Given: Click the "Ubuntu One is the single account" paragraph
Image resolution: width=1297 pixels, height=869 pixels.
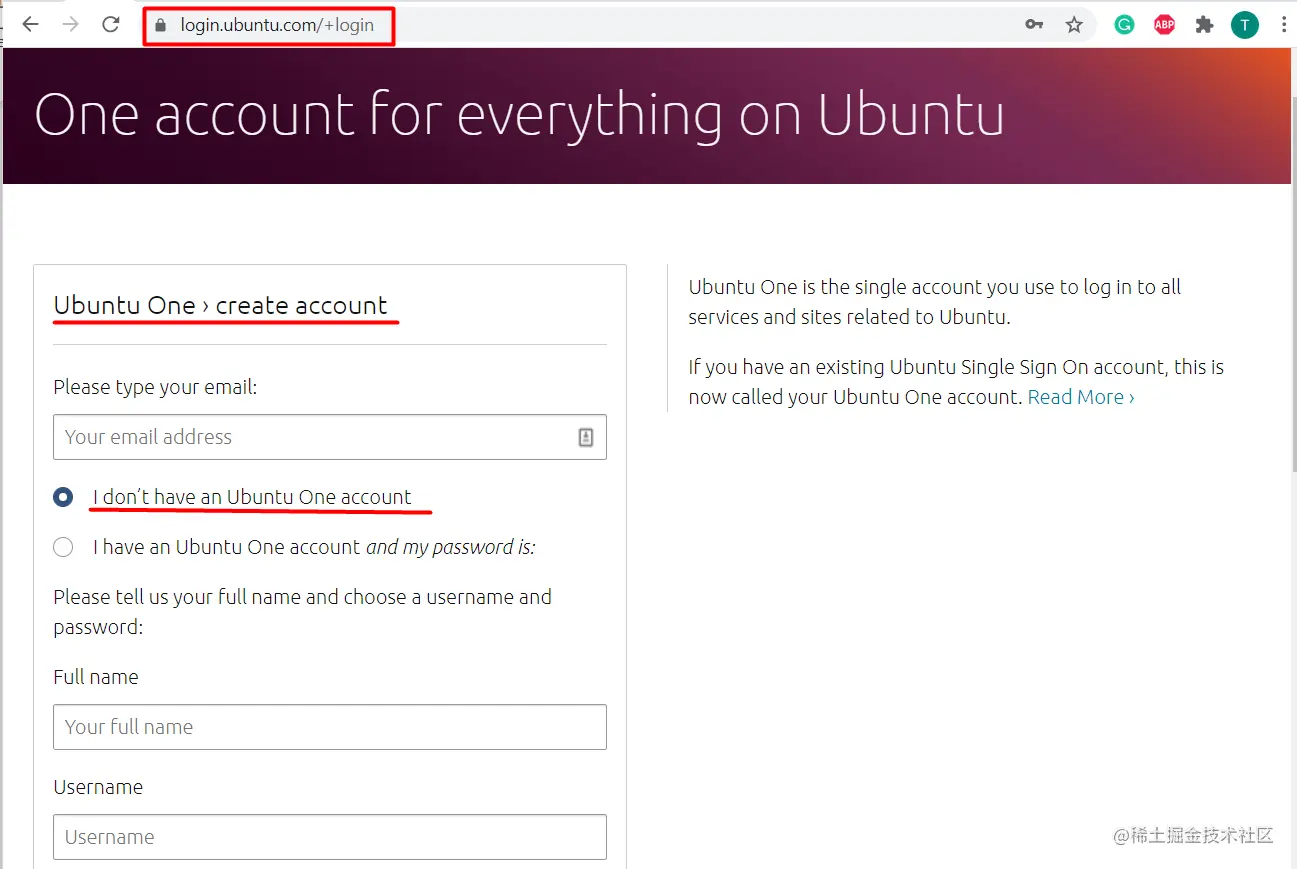Looking at the screenshot, I should (x=935, y=302).
